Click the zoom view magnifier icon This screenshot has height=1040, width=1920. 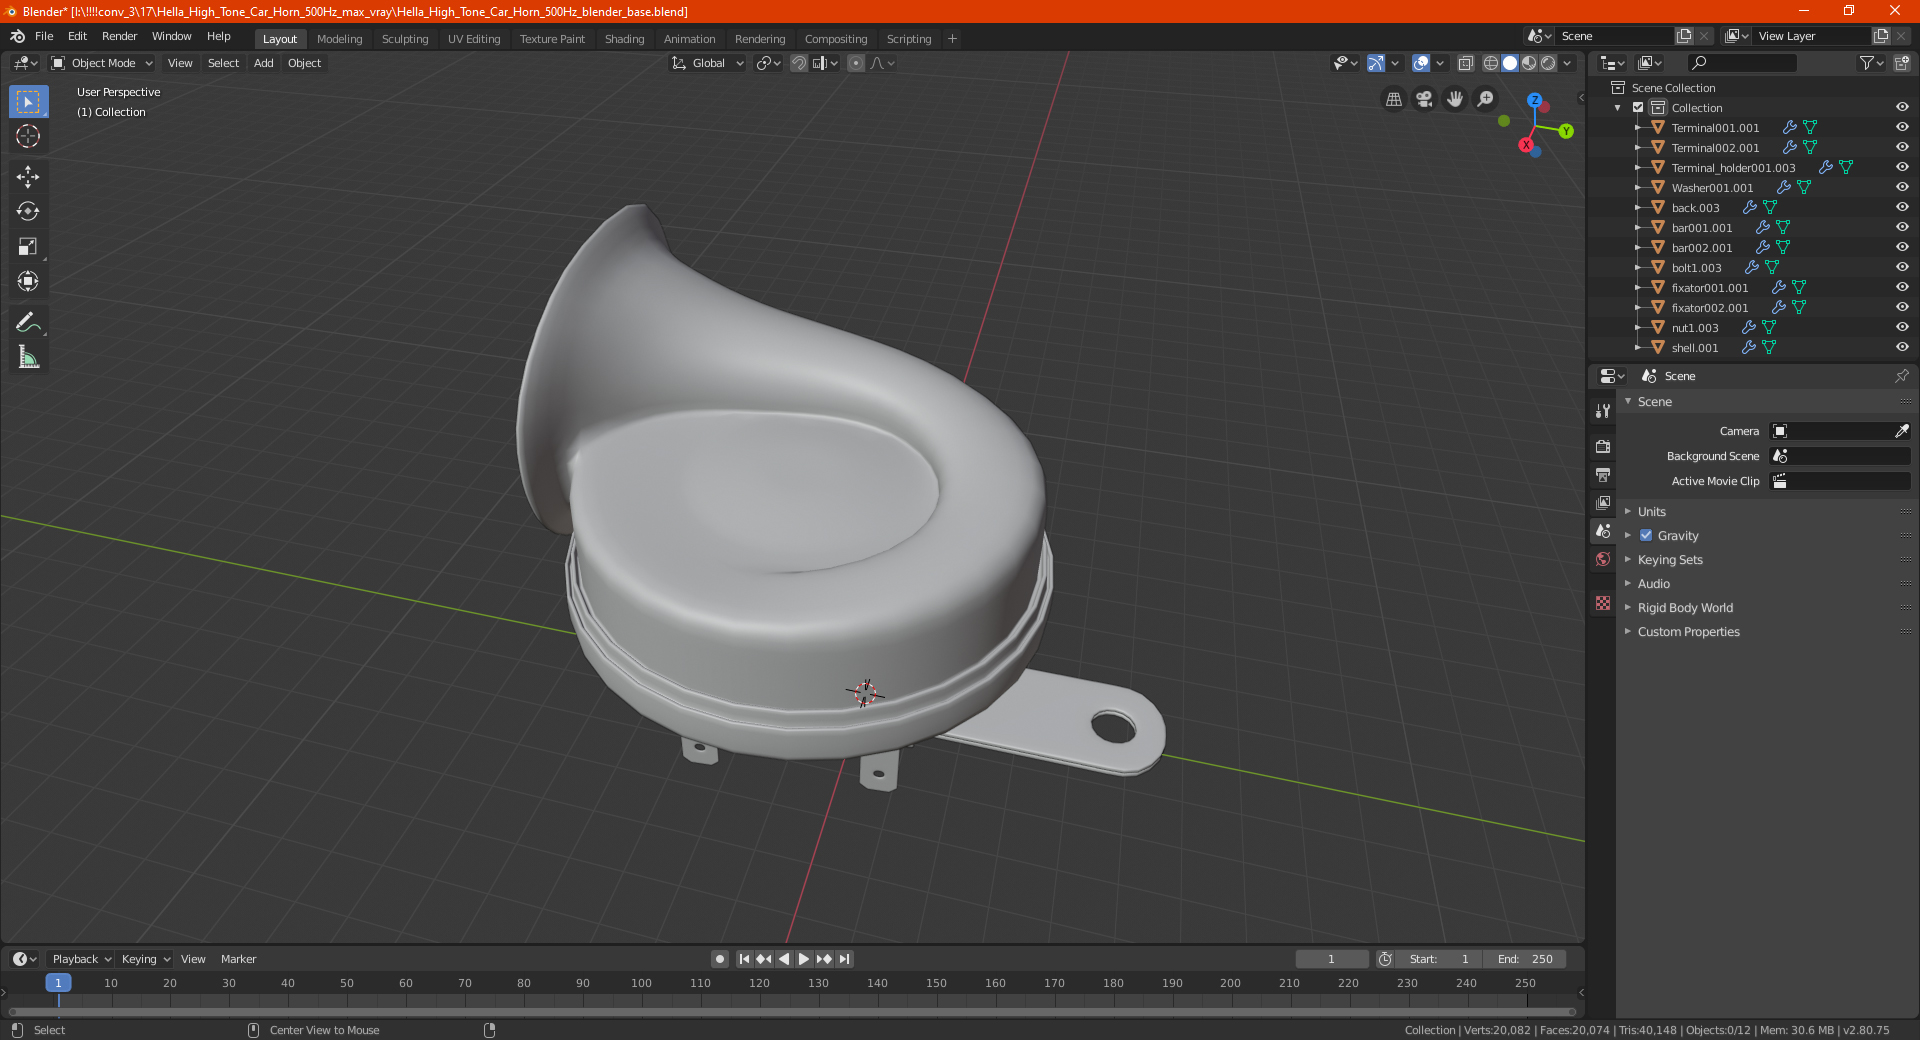pyautogui.click(x=1486, y=99)
